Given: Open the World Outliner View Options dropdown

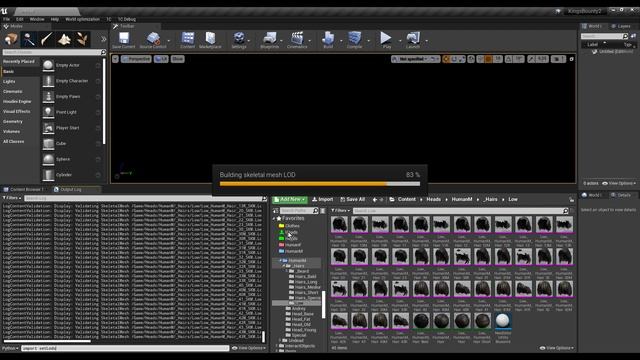Looking at the screenshot, I should [619, 184].
